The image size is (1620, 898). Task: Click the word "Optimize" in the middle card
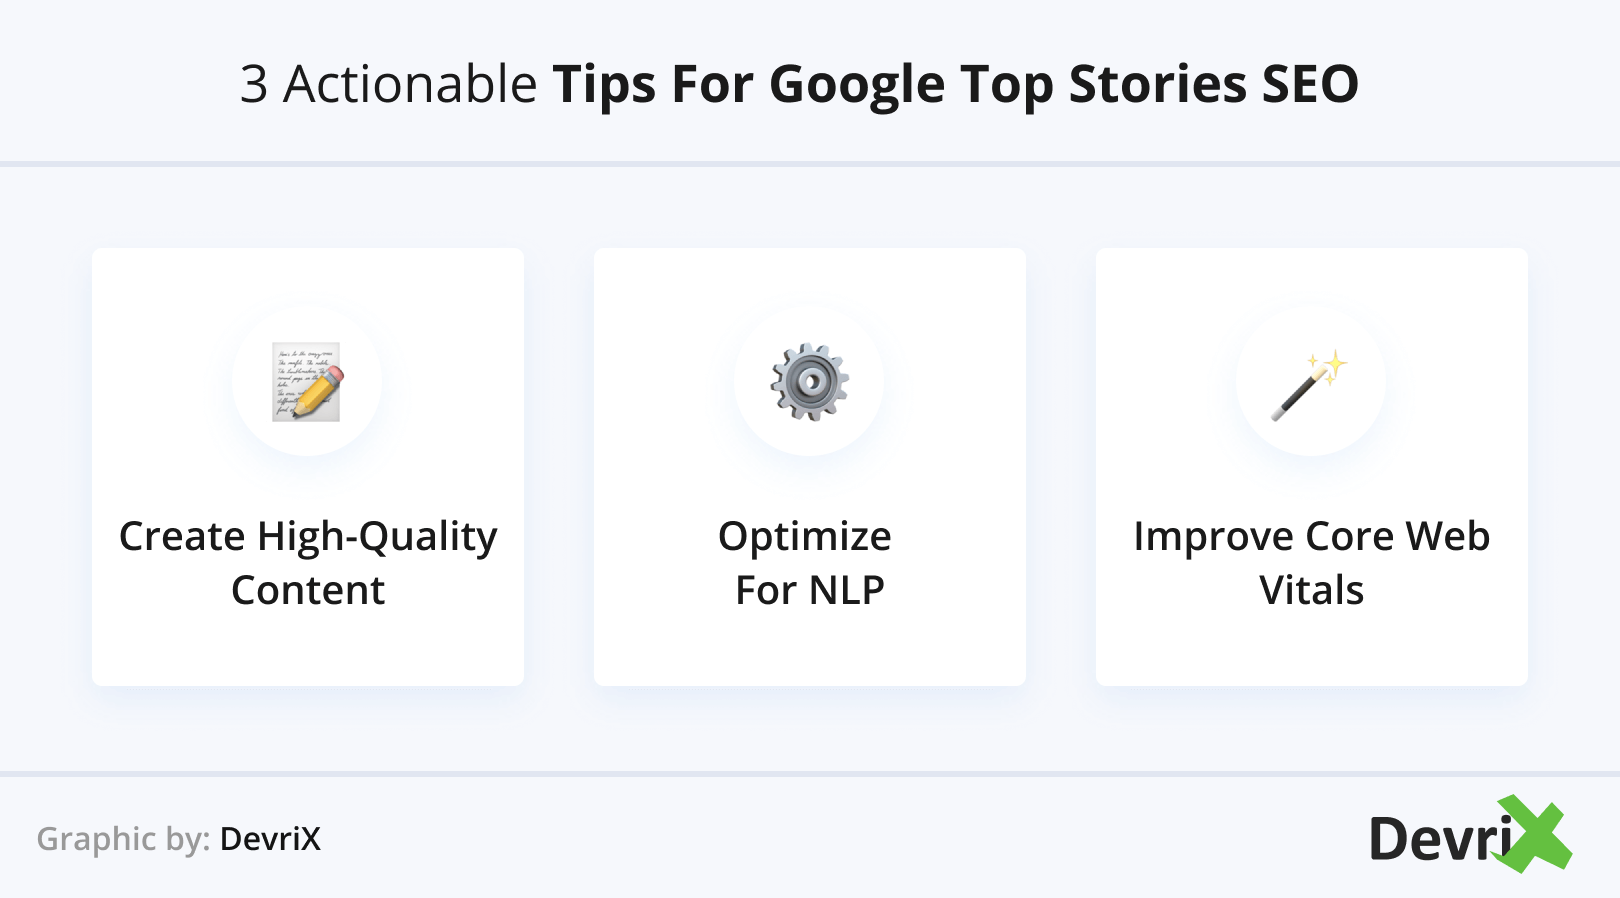(805, 537)
